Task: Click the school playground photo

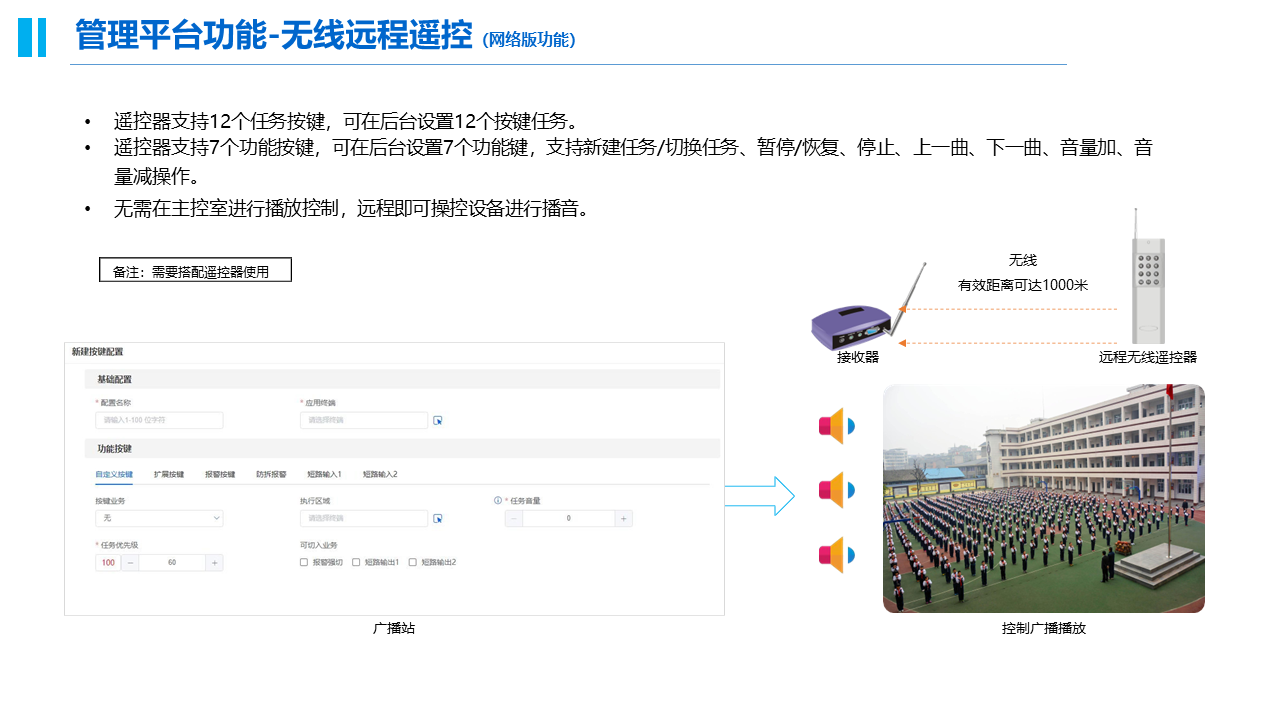Action: 1043,498
